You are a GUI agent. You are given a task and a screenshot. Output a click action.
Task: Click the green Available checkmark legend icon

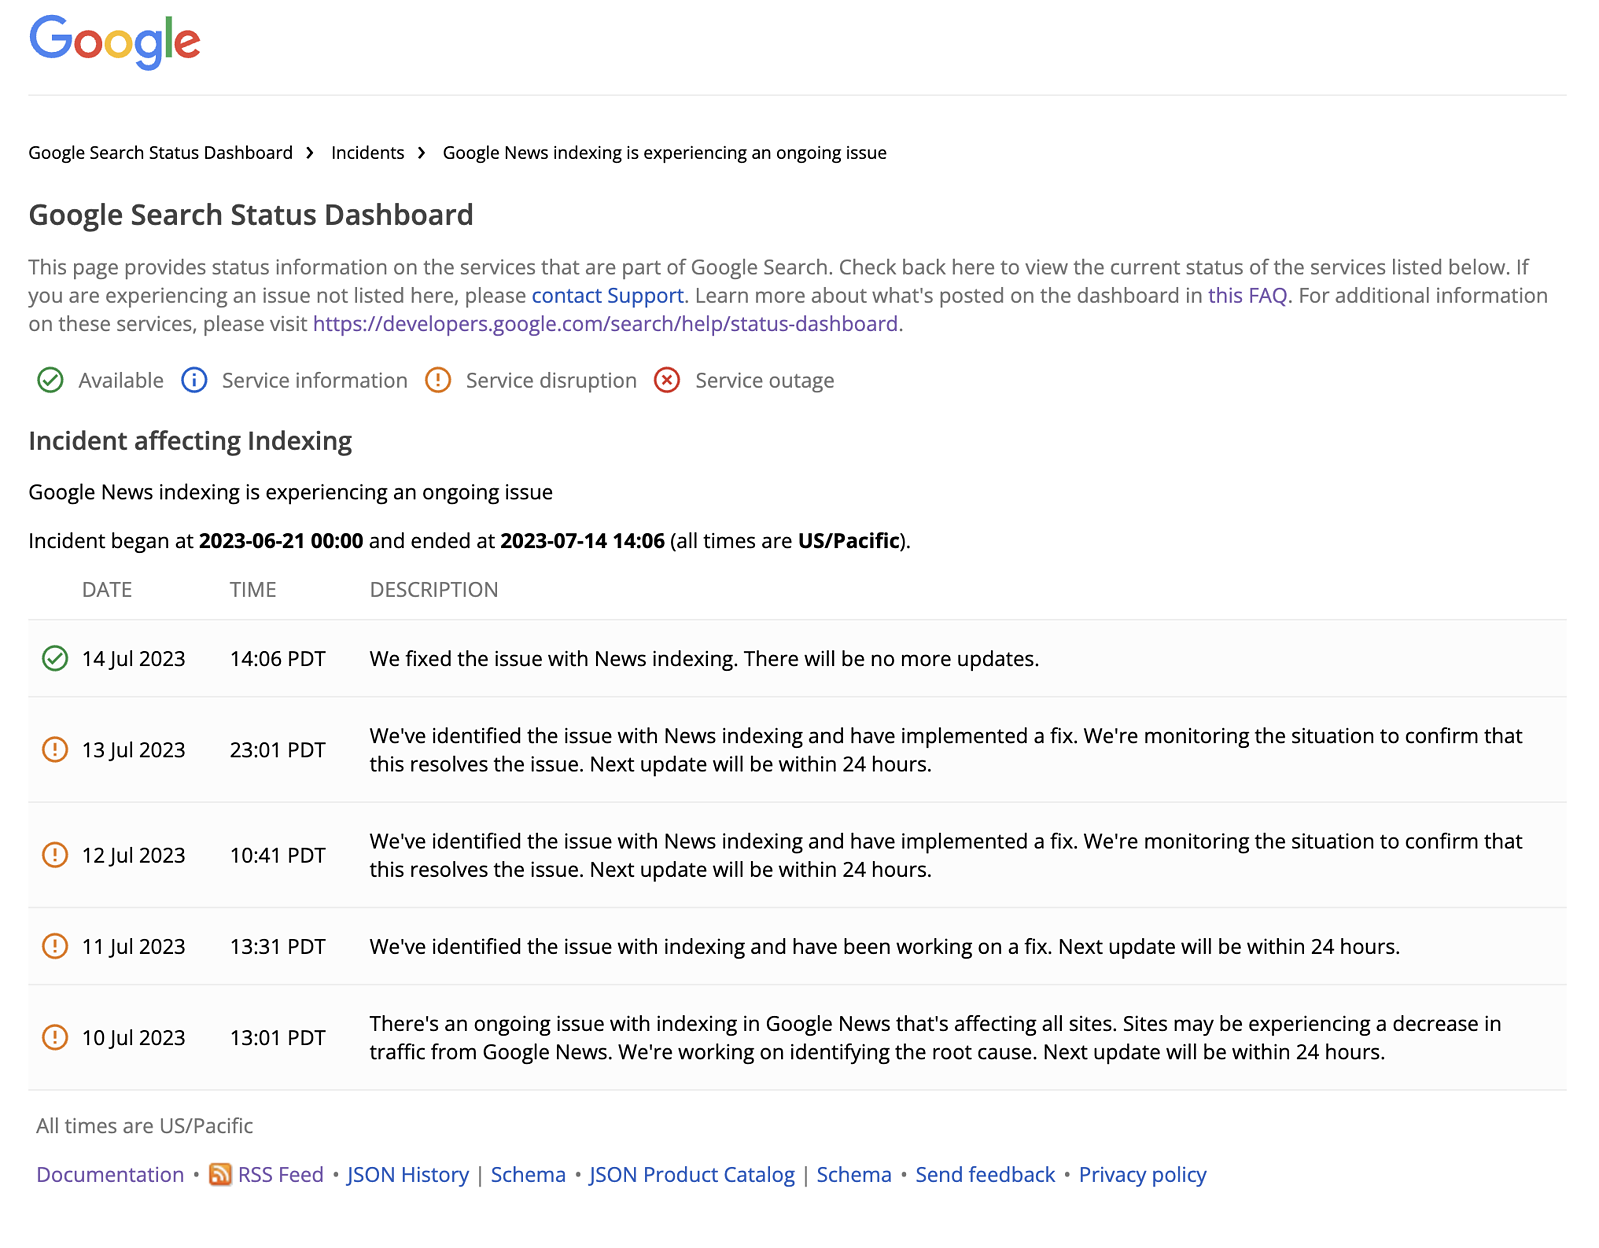50,380
